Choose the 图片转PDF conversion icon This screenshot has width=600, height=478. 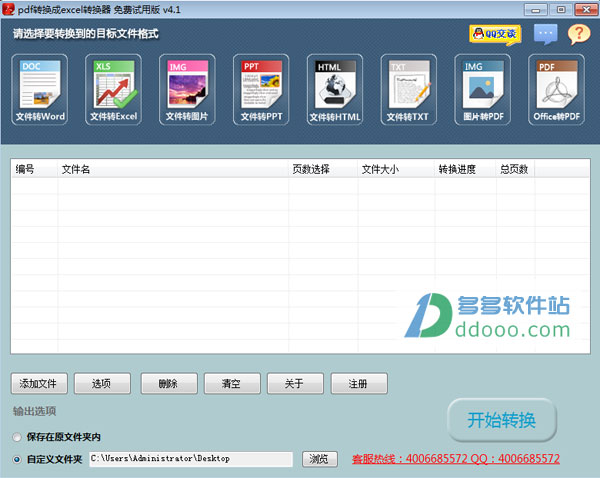pyautogui.click(x=483, y=90)
